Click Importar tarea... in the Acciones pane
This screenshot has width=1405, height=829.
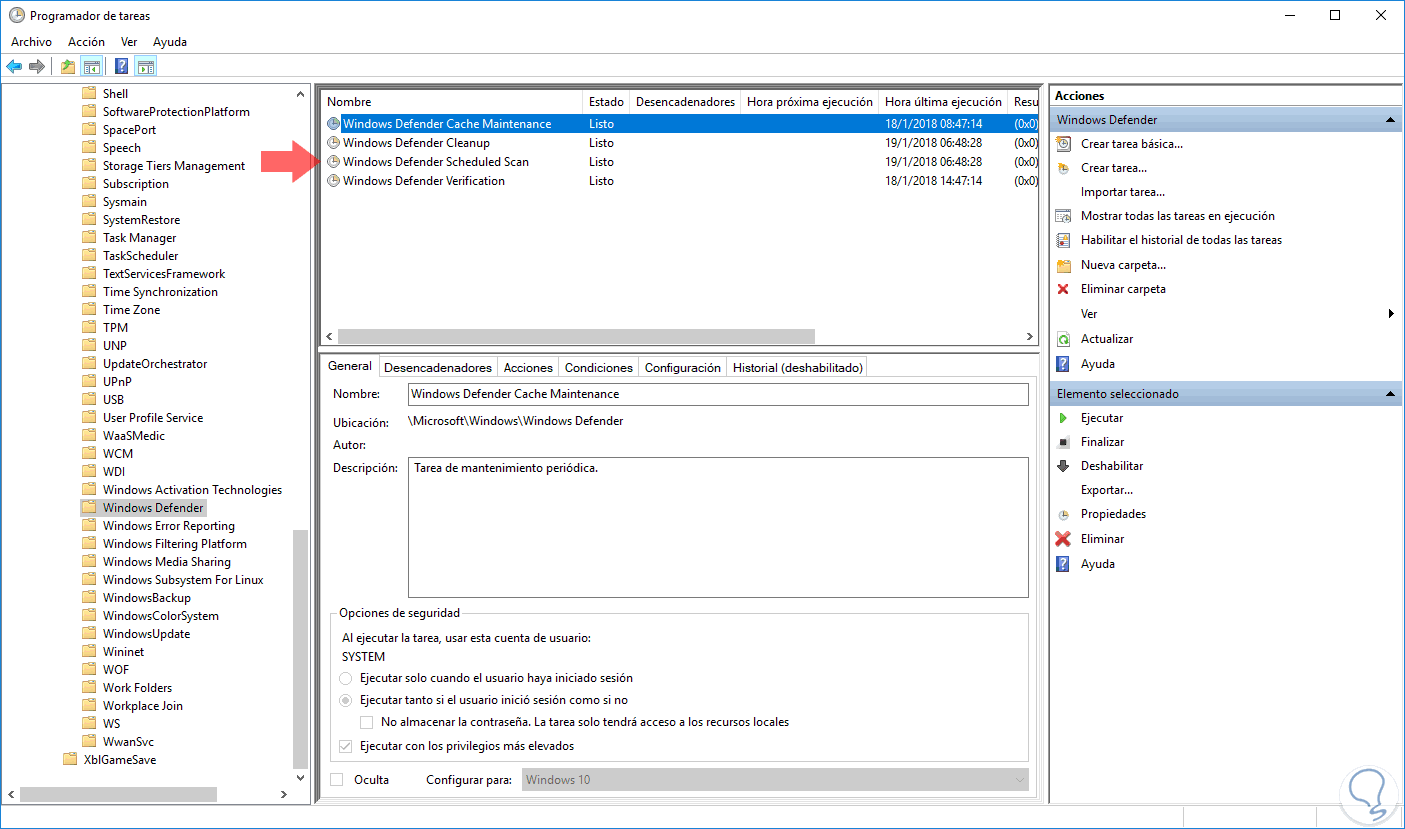pyautogui.click(x=1123, y=192)
